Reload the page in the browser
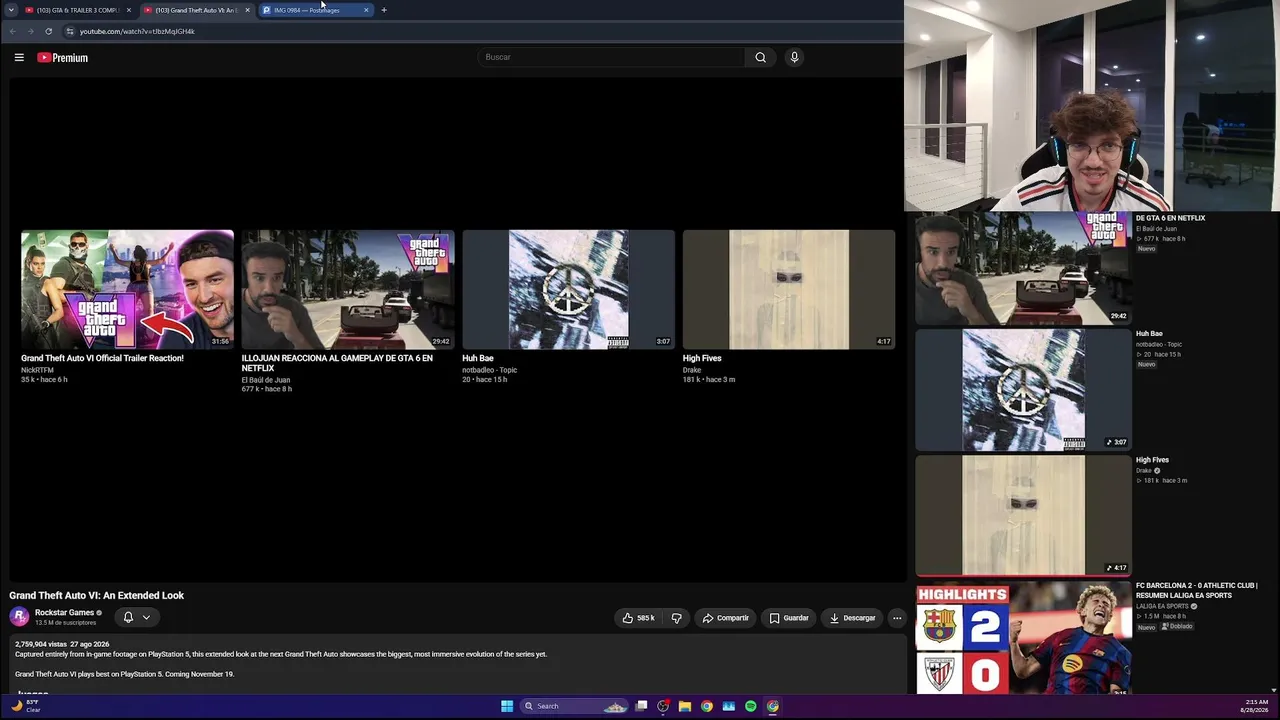 (48, 31)
